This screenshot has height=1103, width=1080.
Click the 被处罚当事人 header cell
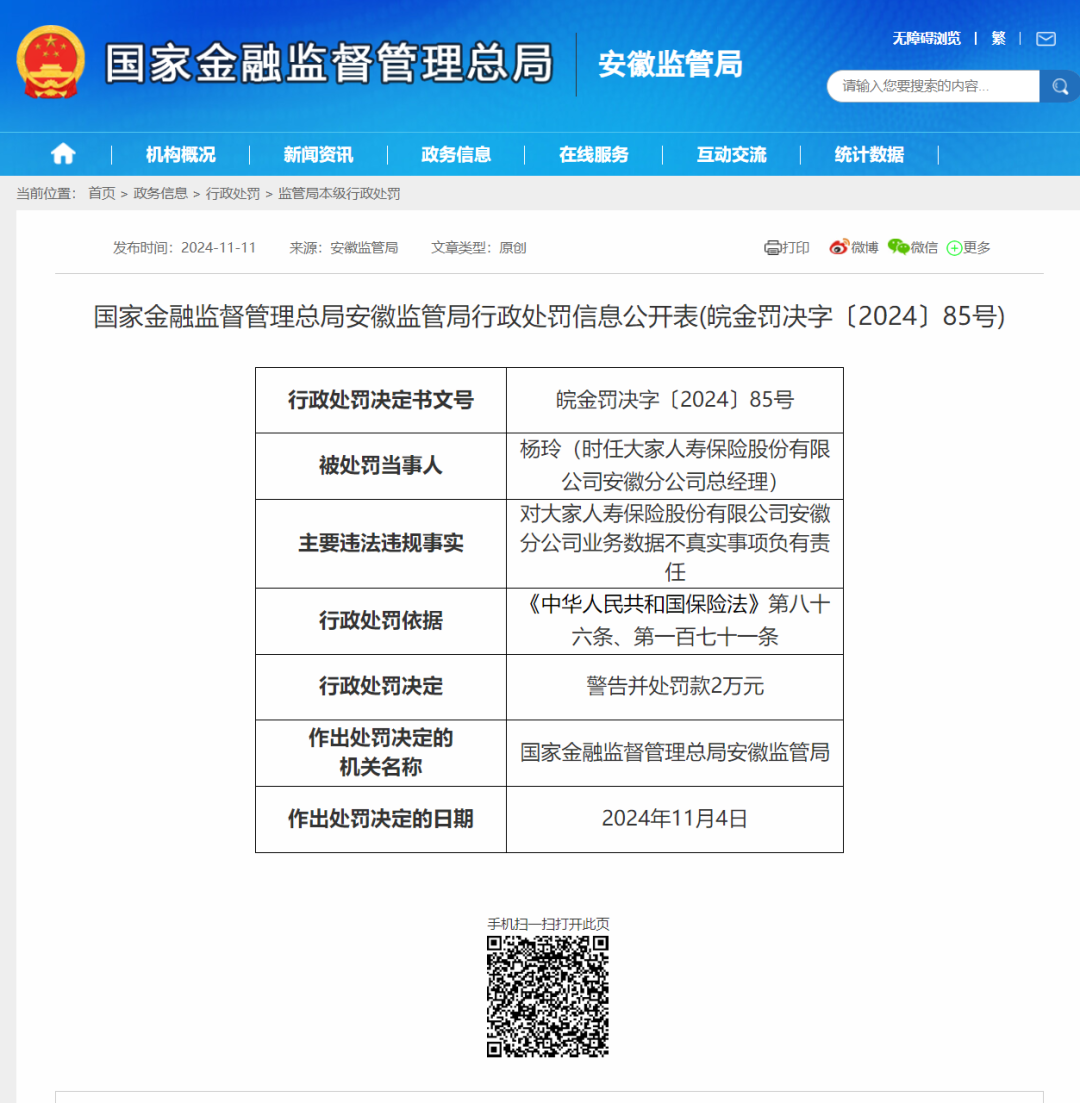(381, 466)
